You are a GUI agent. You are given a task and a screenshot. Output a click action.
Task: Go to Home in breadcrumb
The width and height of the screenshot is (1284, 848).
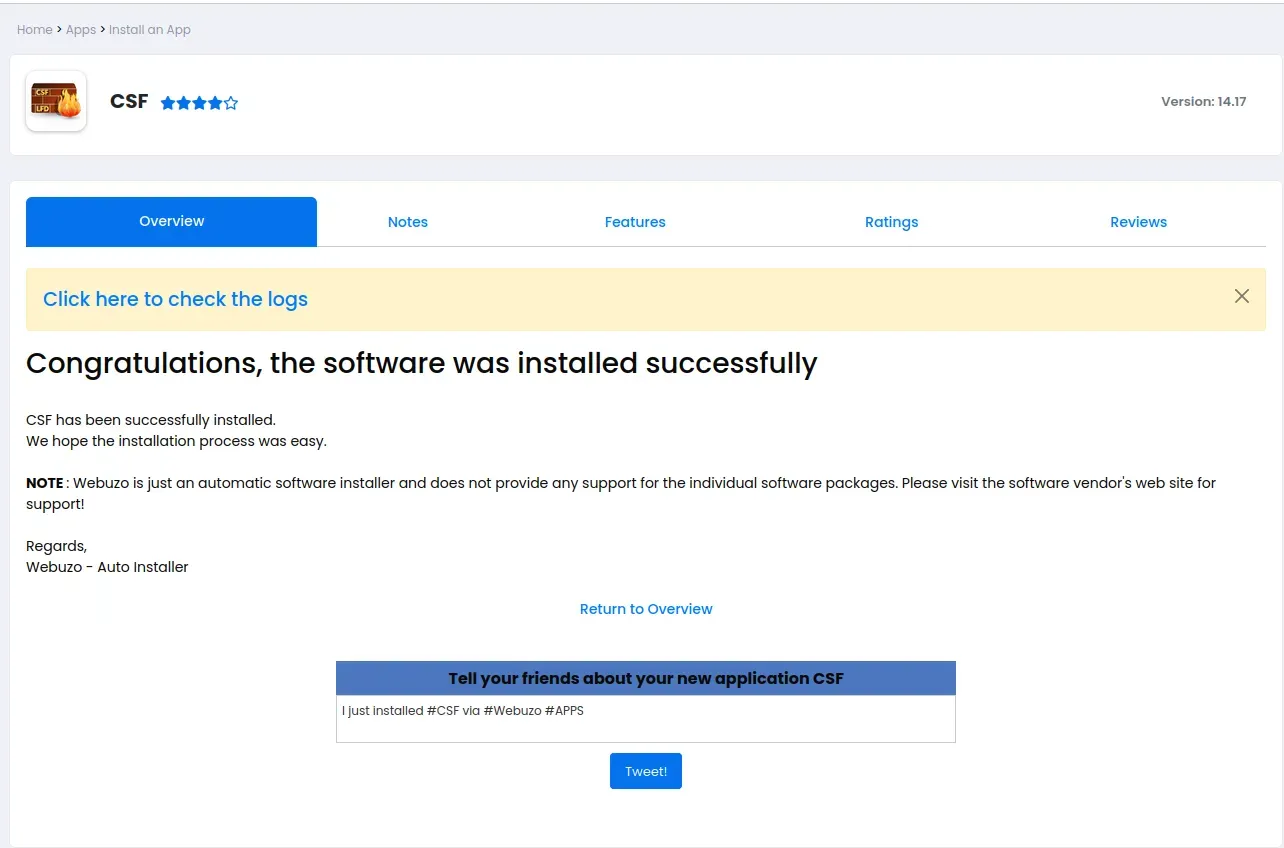[34, 30]
